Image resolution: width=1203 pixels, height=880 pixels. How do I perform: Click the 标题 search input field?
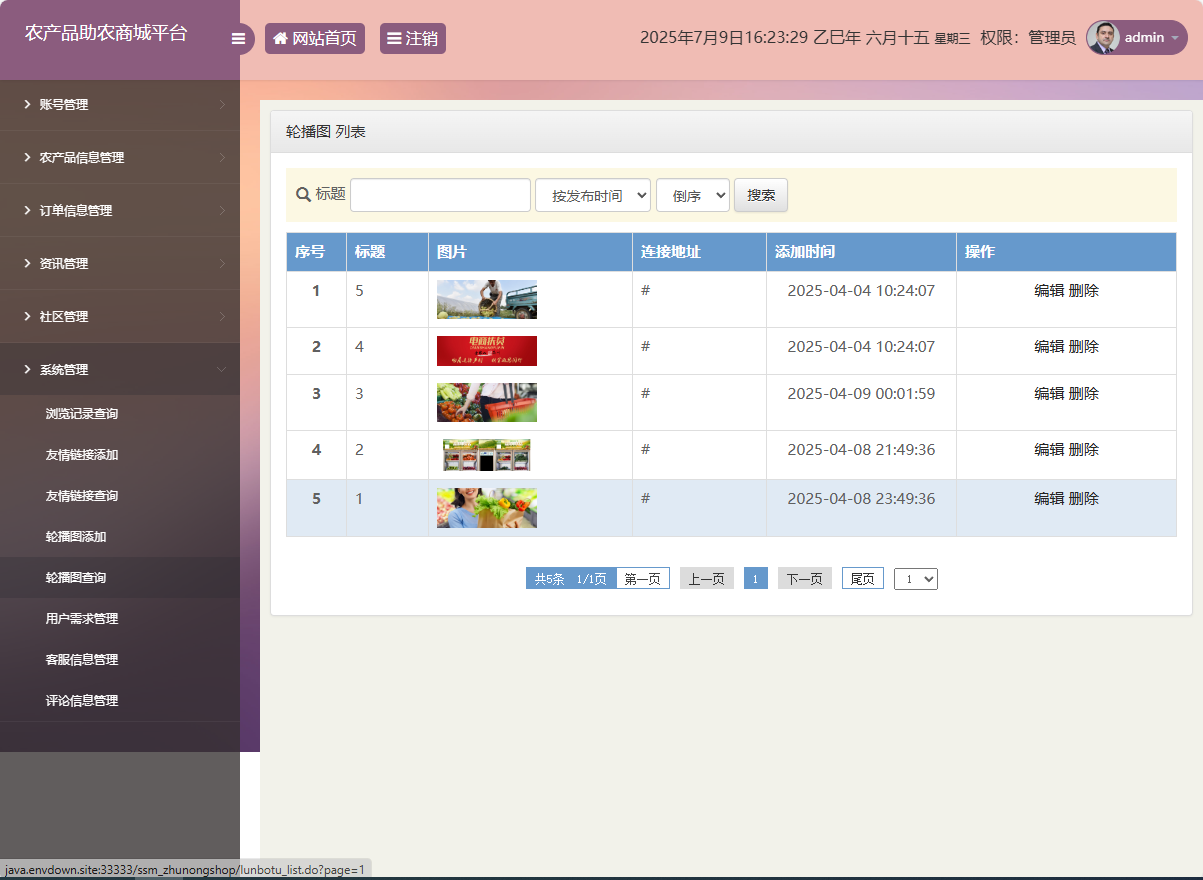pyautogui.click(x=440, y=194)
